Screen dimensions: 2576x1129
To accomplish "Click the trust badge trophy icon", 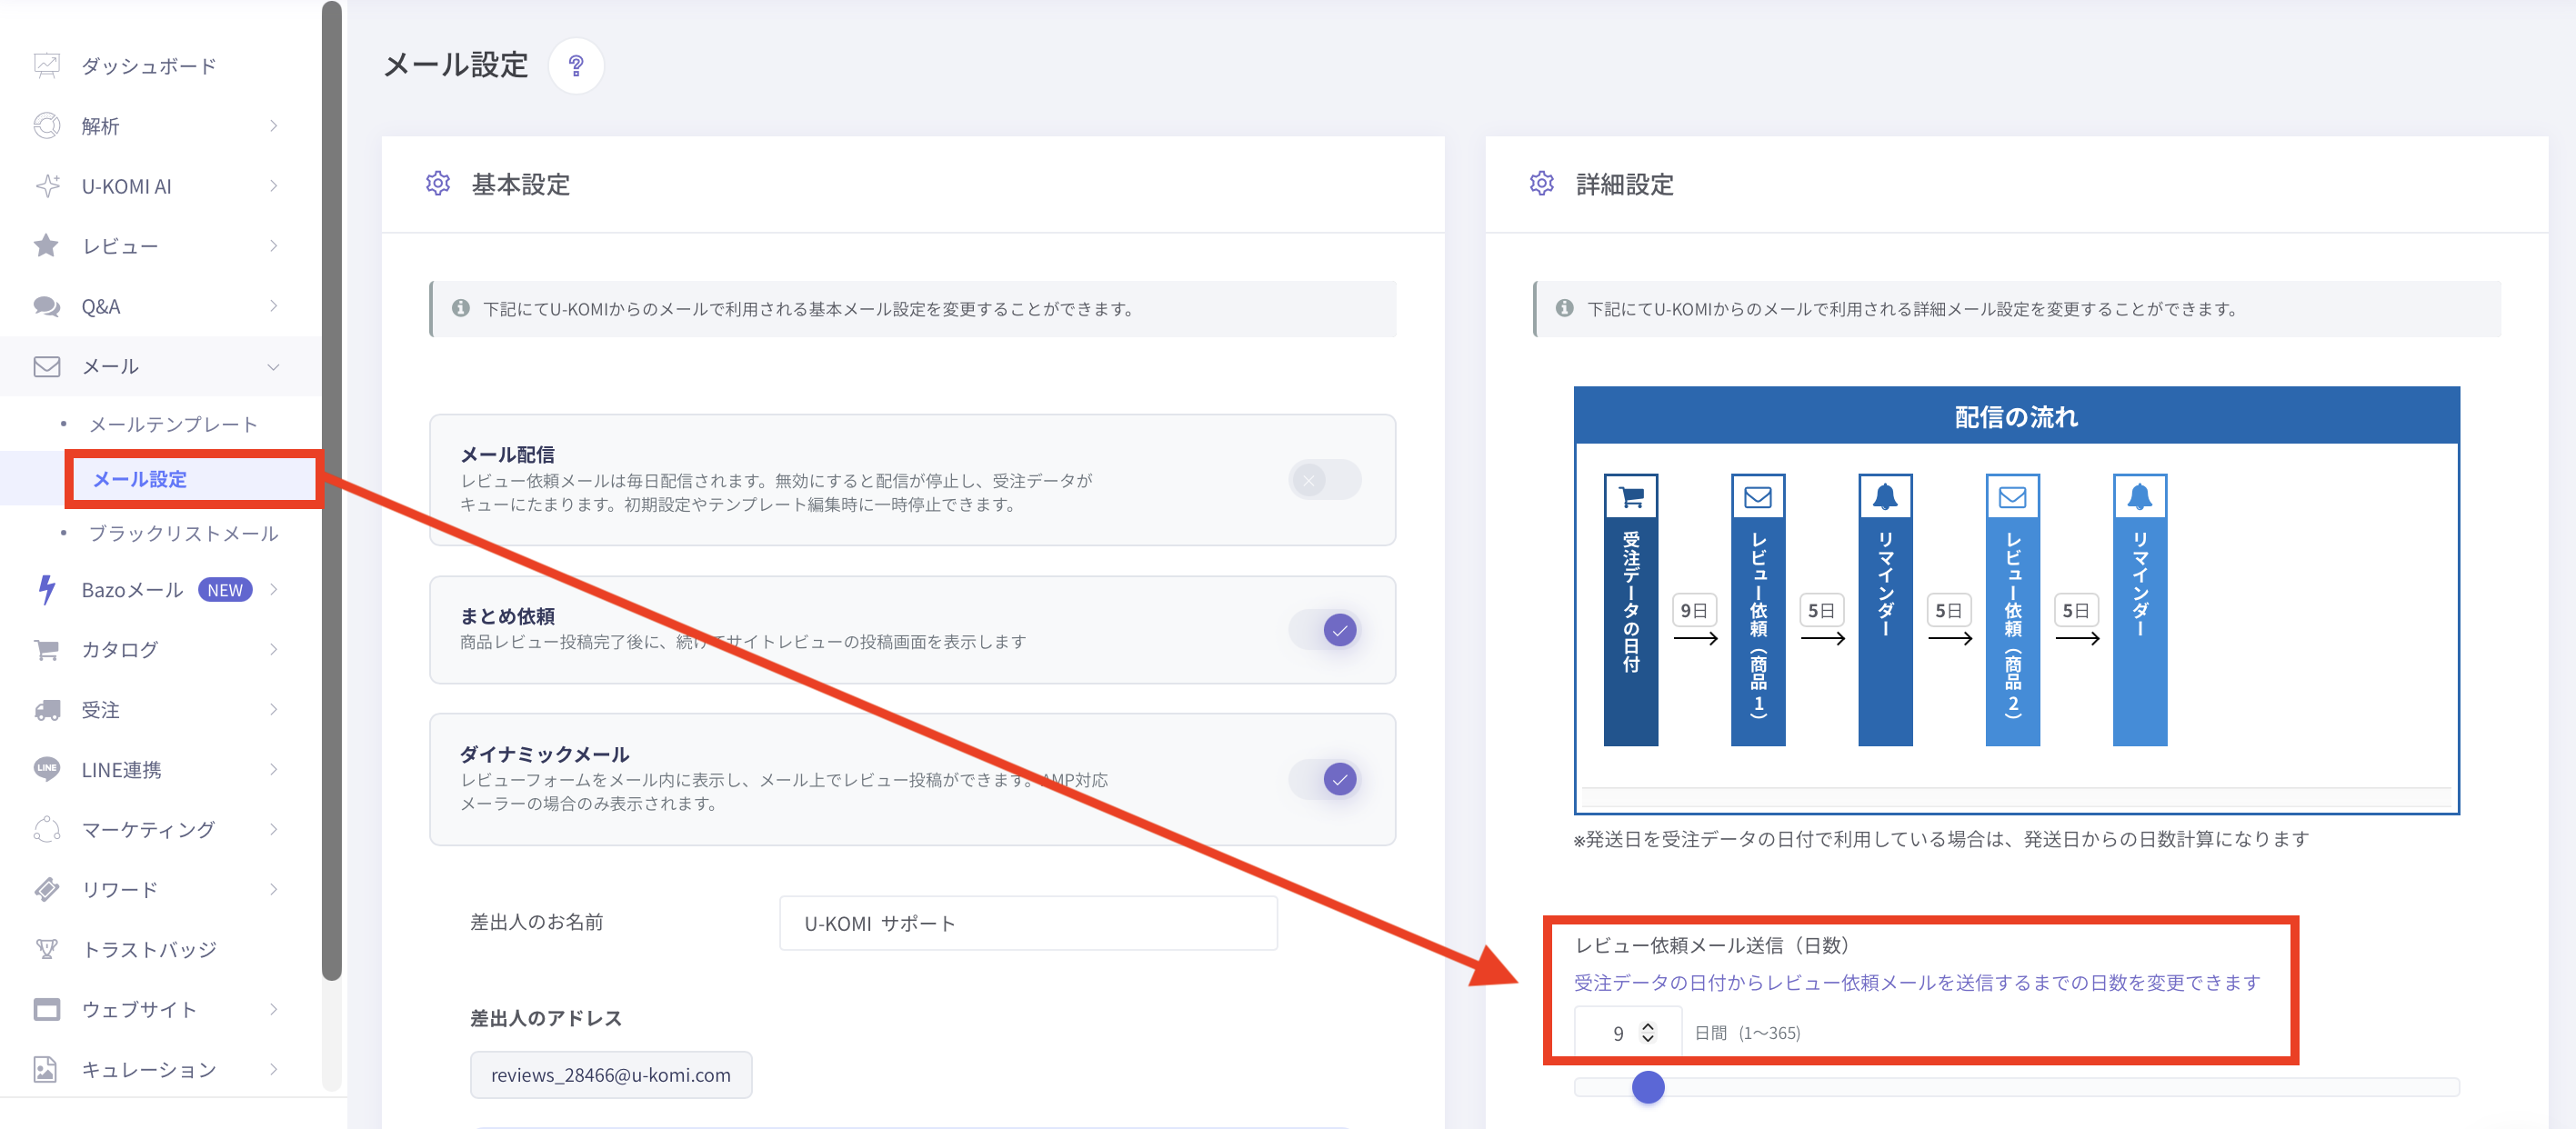I will point(46,949).
